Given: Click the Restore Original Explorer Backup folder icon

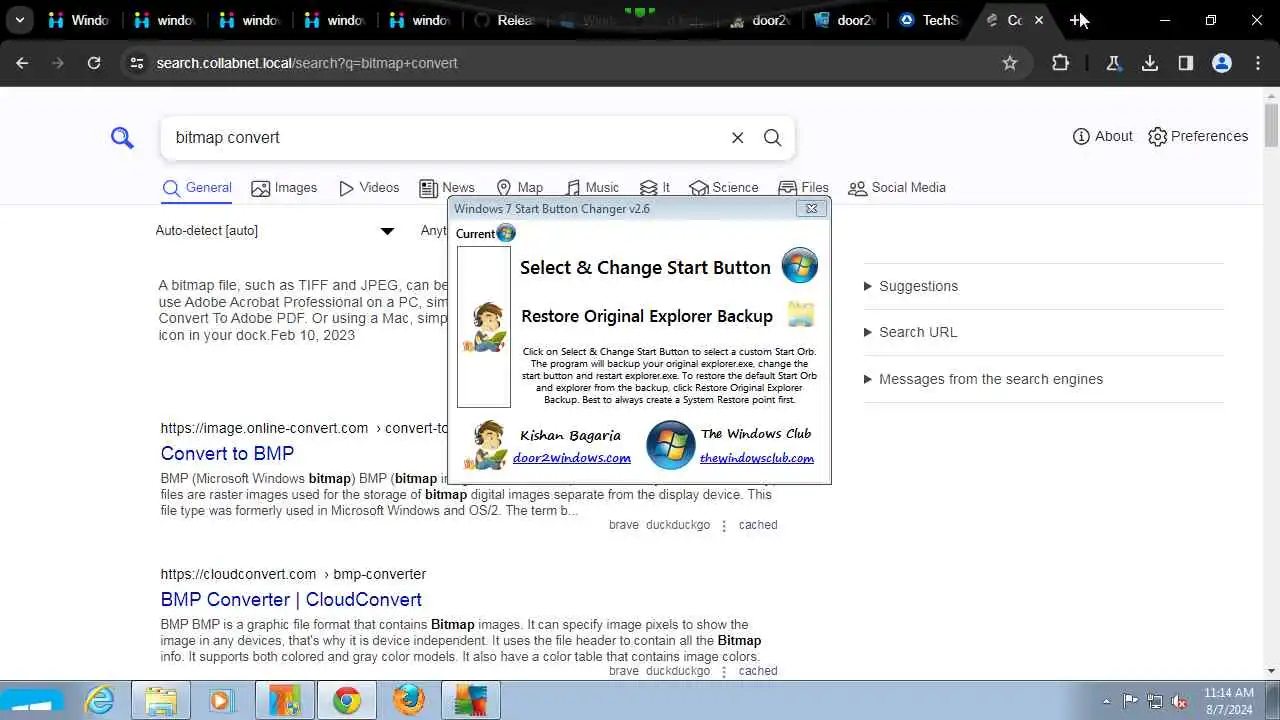Looking at the screenshot, I should coord(801,315).
